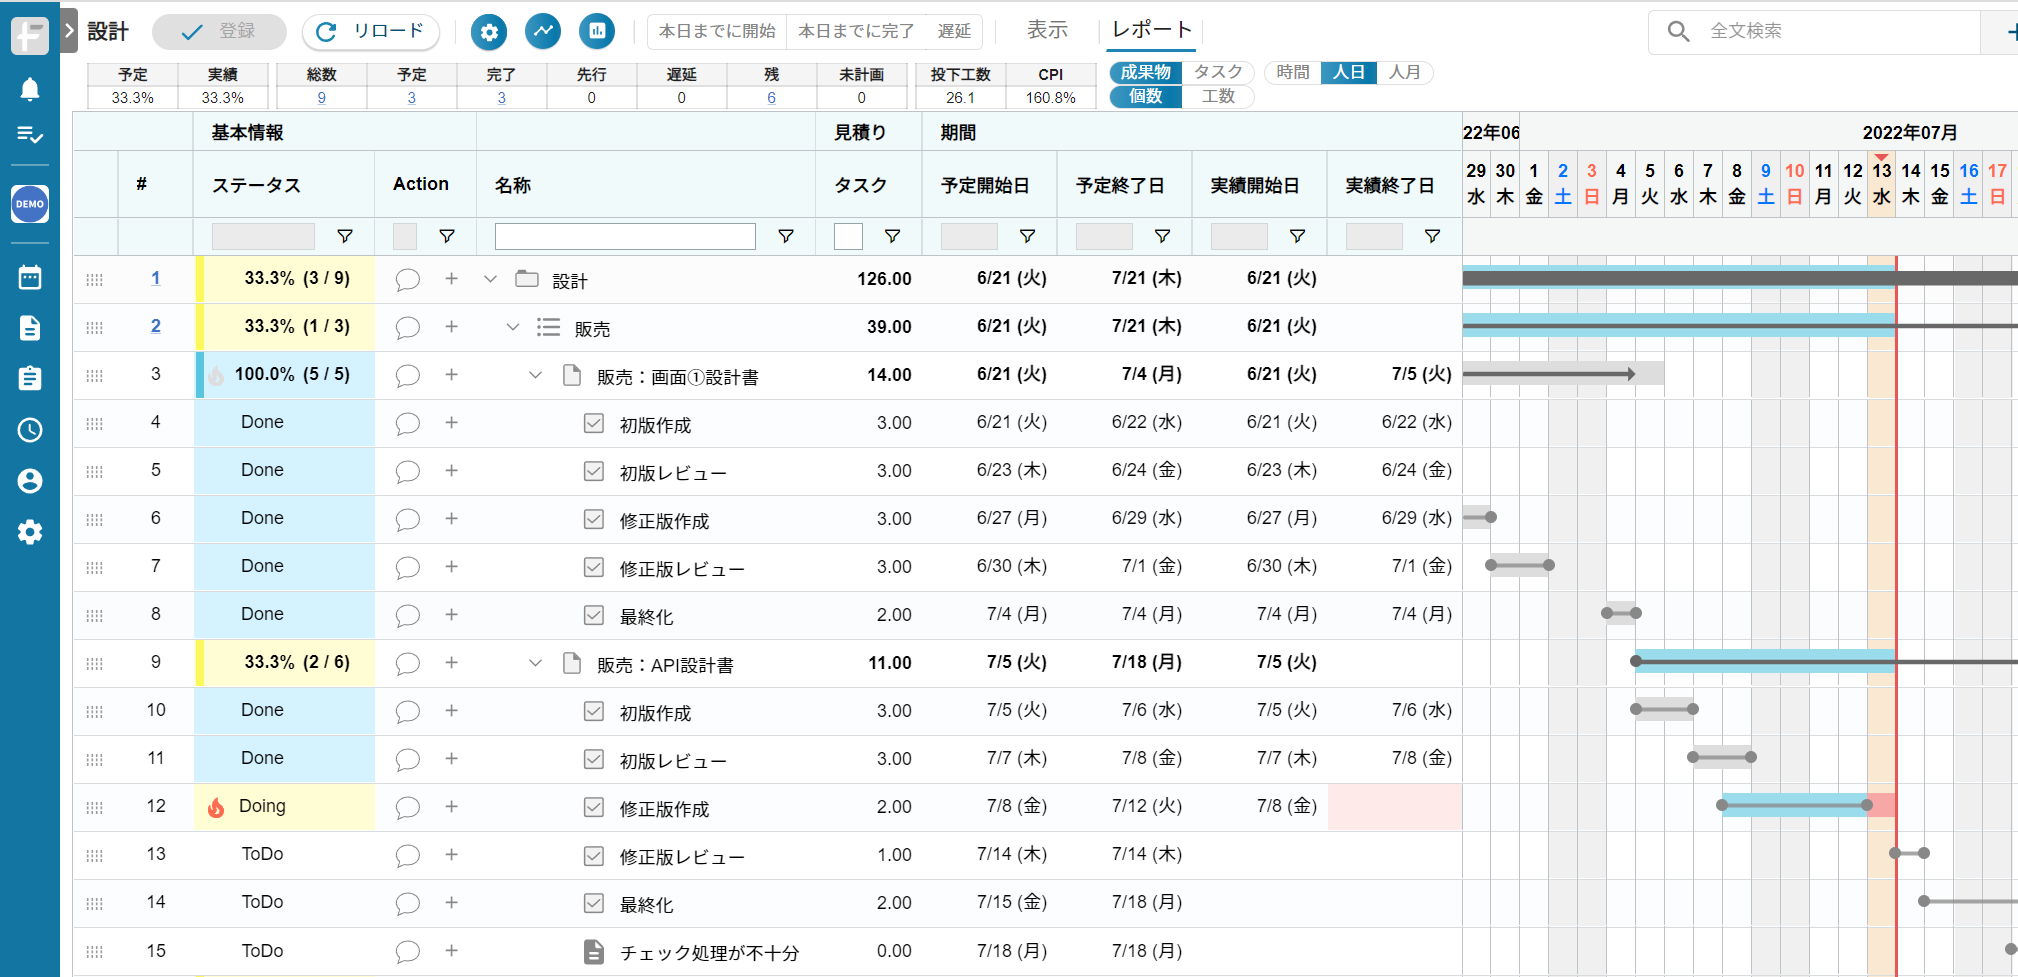The width and height of the screenshot is (2018, 977).
Task: Switch to the レポート tab
Action: [x=1151, y=31]
